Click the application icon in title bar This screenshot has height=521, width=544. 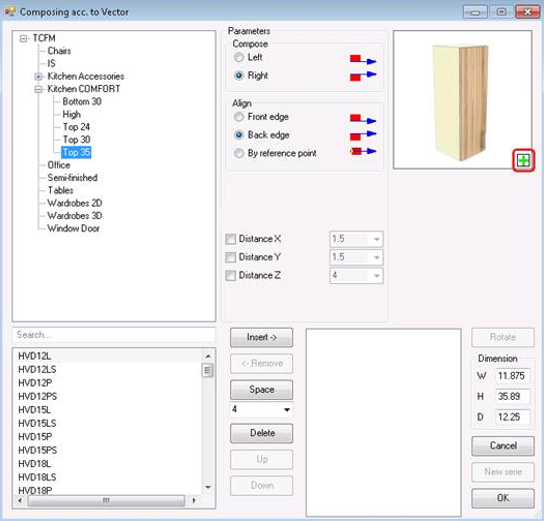(x=10, y=11)
